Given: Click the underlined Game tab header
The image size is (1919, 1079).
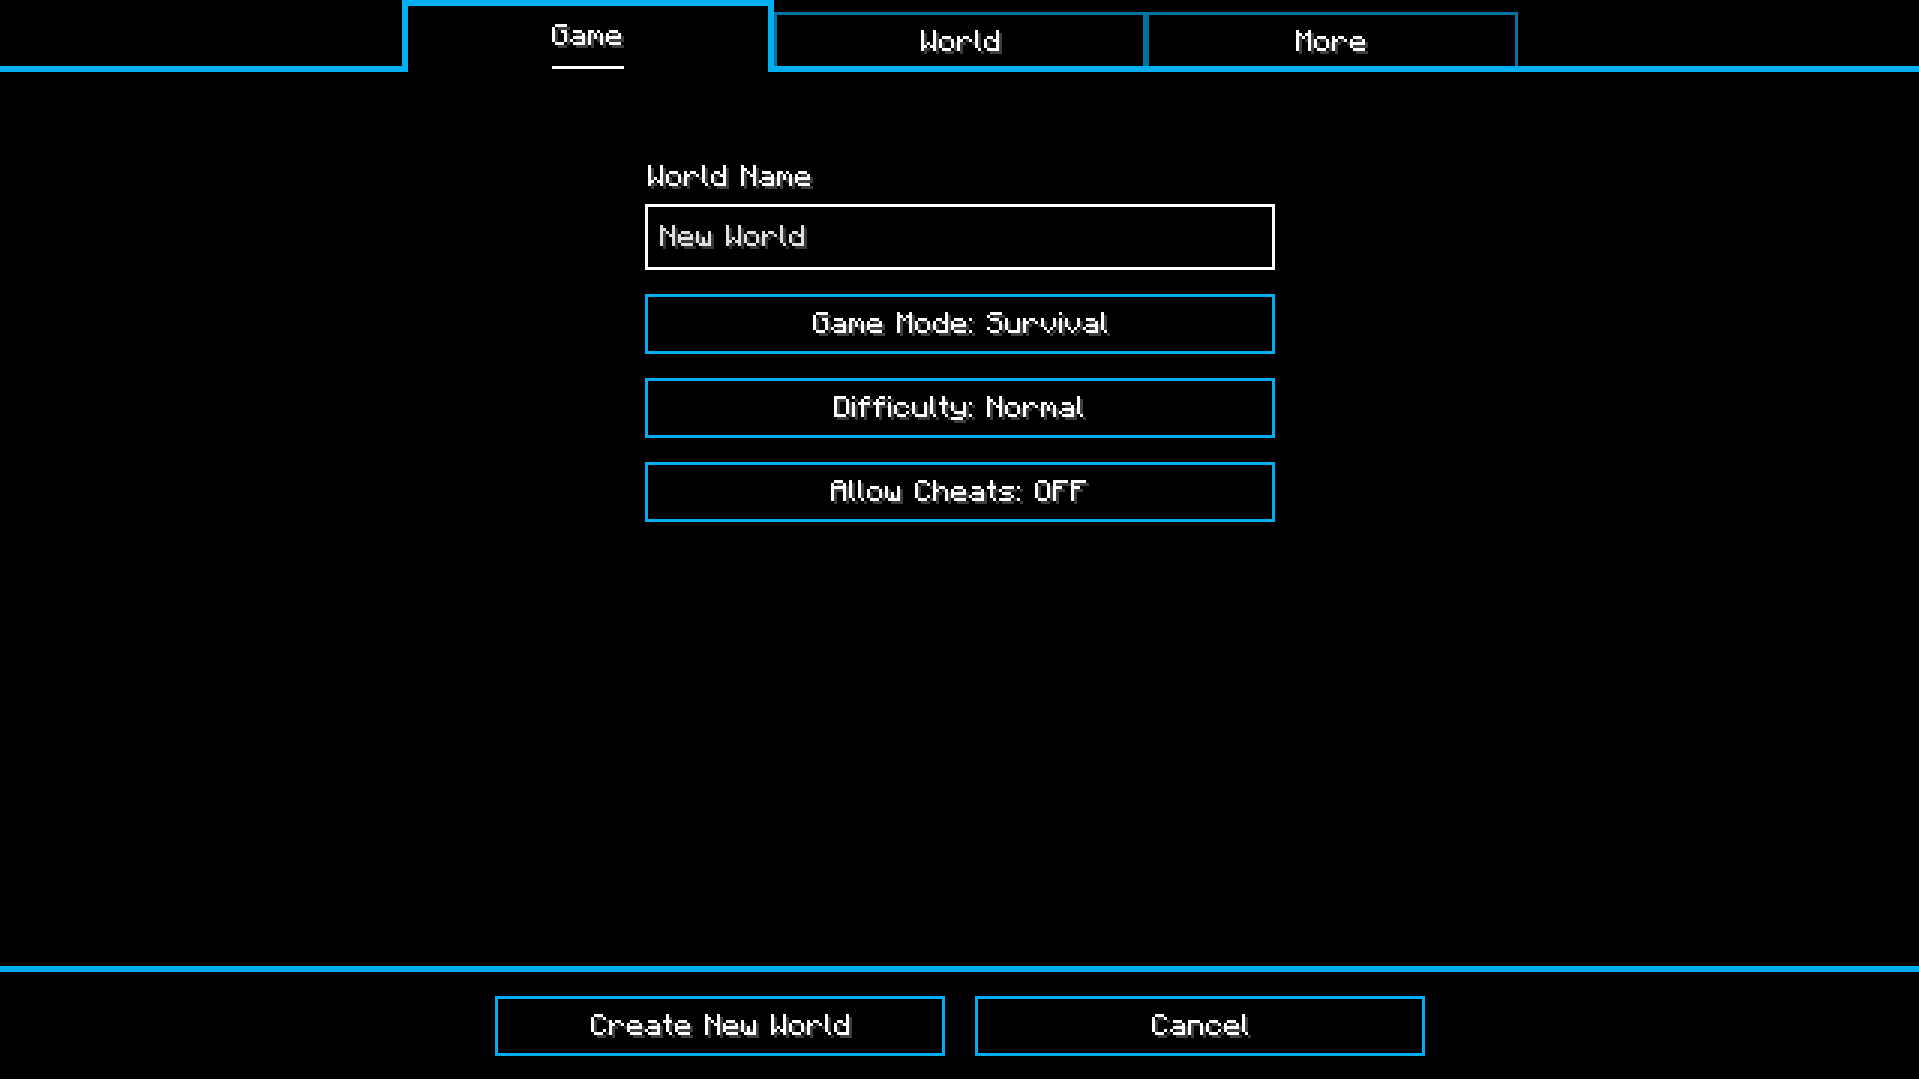Looking at the screenshot, I should click(587, 37).
